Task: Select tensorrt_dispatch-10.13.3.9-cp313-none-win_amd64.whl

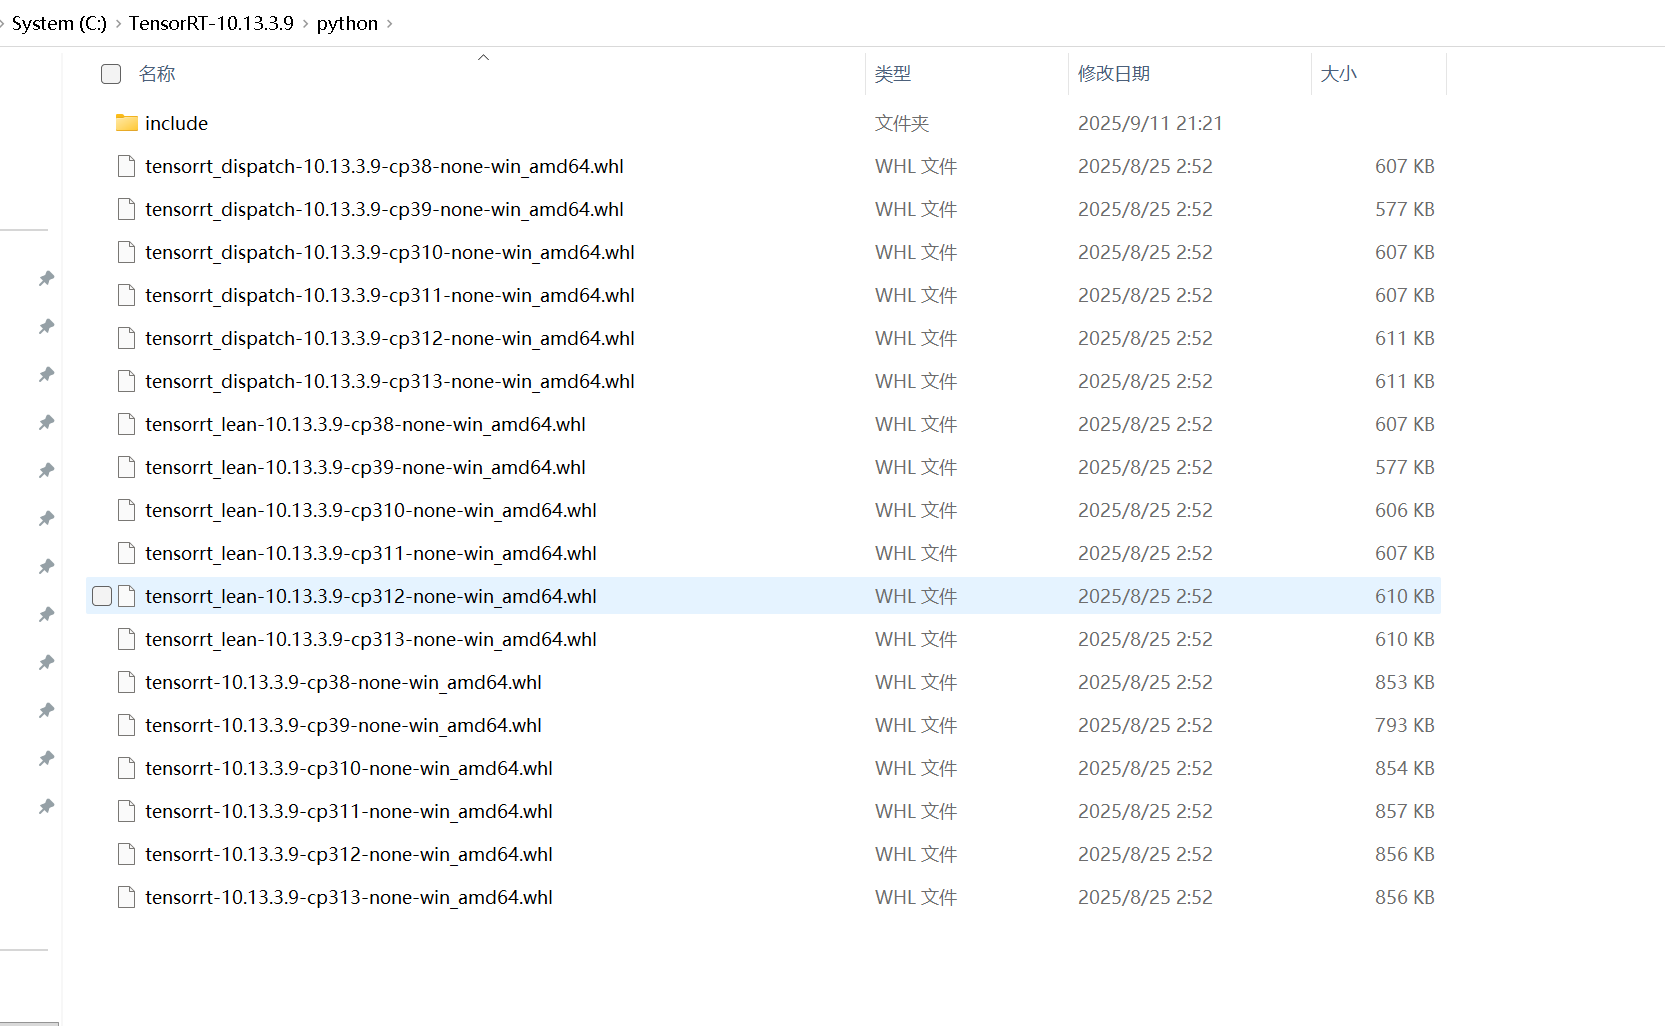Action: [x=390, y=381]
